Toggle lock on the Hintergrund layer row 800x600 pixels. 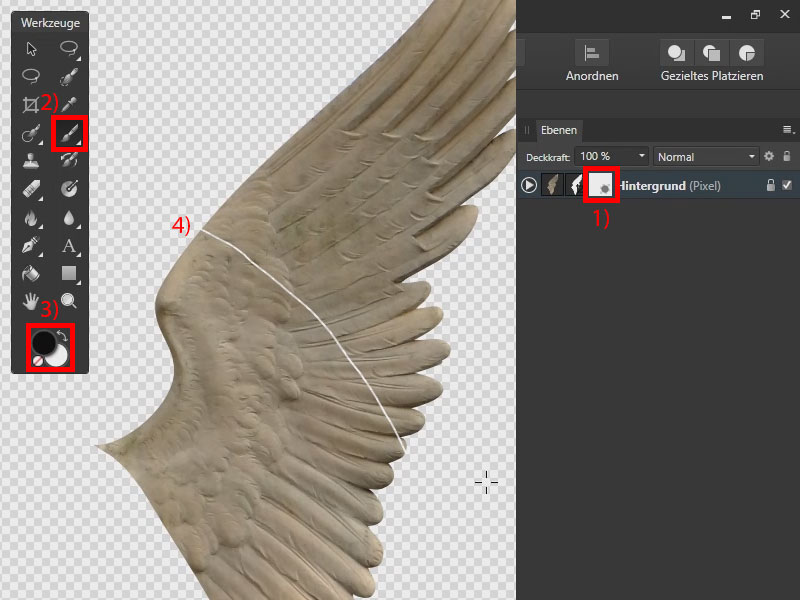770,185
